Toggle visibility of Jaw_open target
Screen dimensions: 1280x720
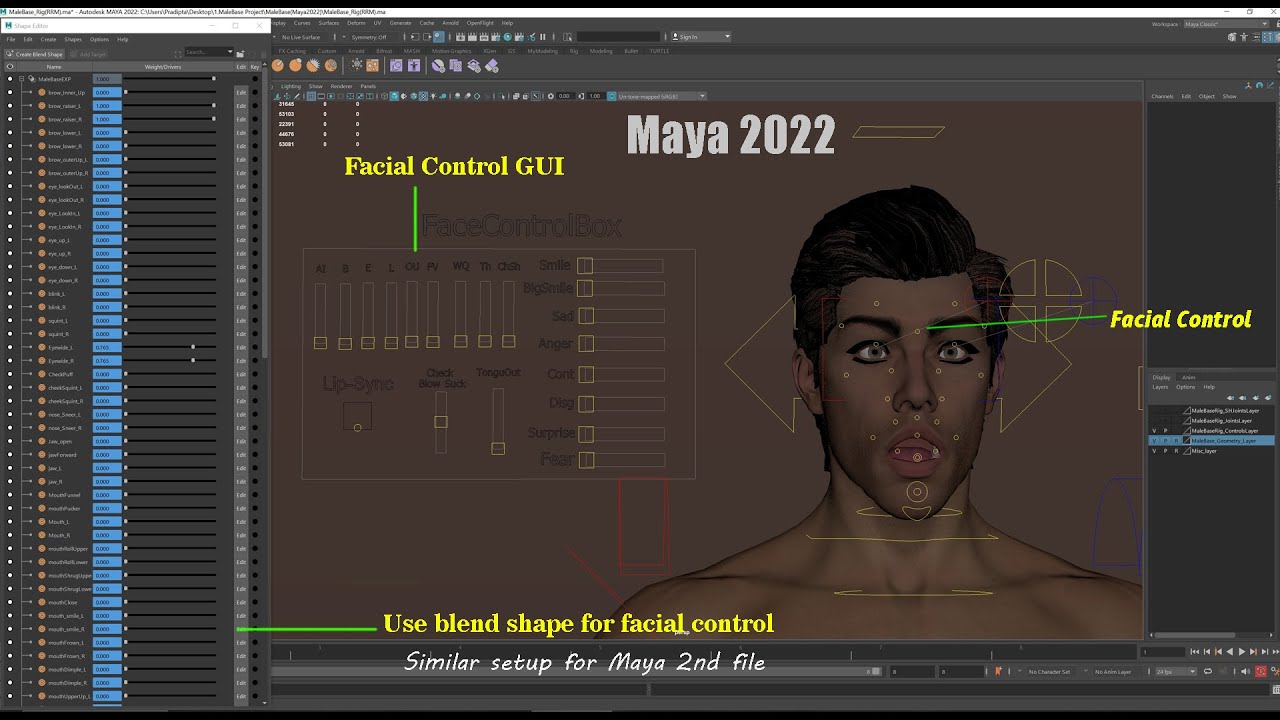[x=10, y=441]
